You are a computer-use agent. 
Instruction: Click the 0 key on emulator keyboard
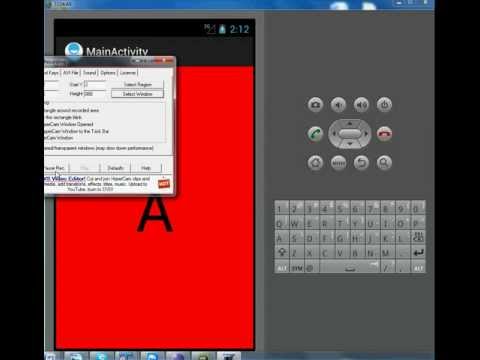(x=418, y=207)
